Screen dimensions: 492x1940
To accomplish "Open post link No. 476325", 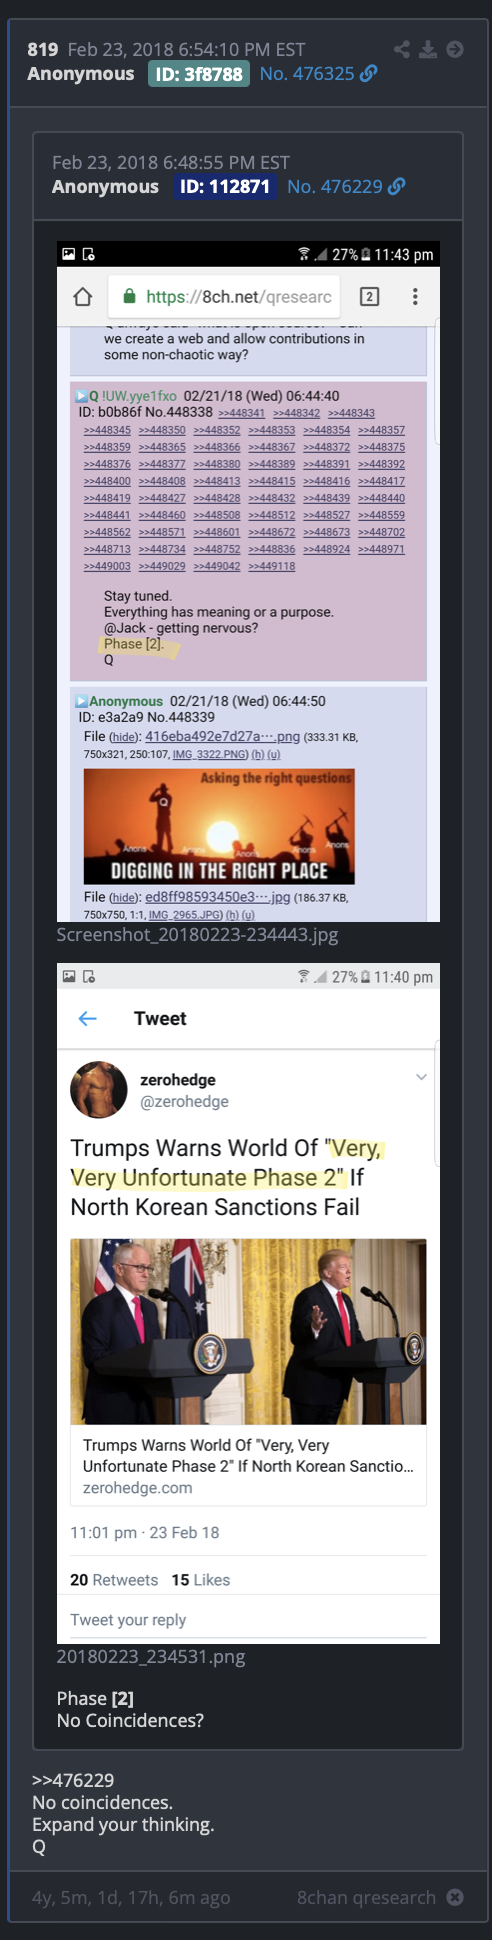I will (x=307, y=74).
